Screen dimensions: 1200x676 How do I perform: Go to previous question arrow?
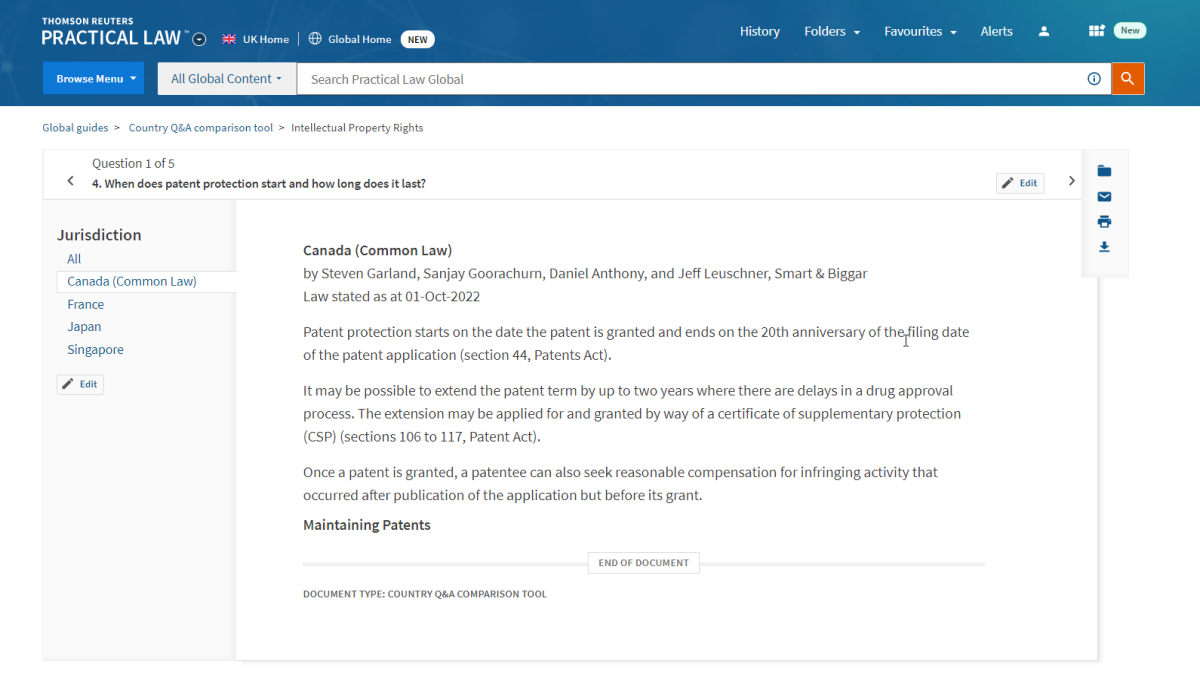(x=70, y=181)
